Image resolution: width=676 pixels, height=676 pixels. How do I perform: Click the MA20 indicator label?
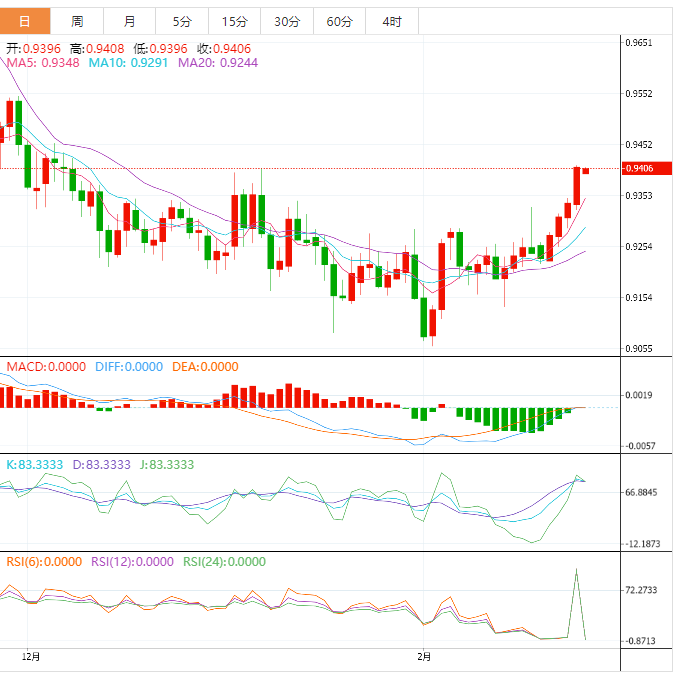(217, 63)
